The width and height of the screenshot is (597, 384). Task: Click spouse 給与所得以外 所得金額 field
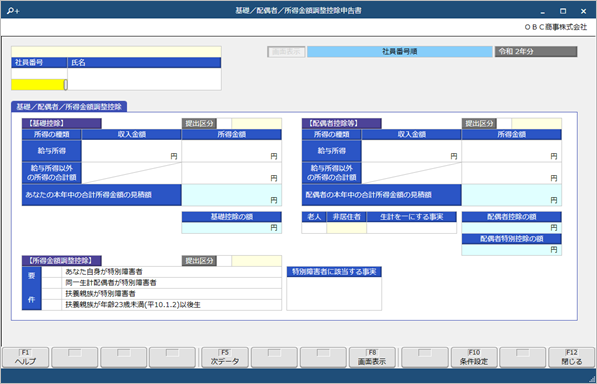click(x=511, y=173)
